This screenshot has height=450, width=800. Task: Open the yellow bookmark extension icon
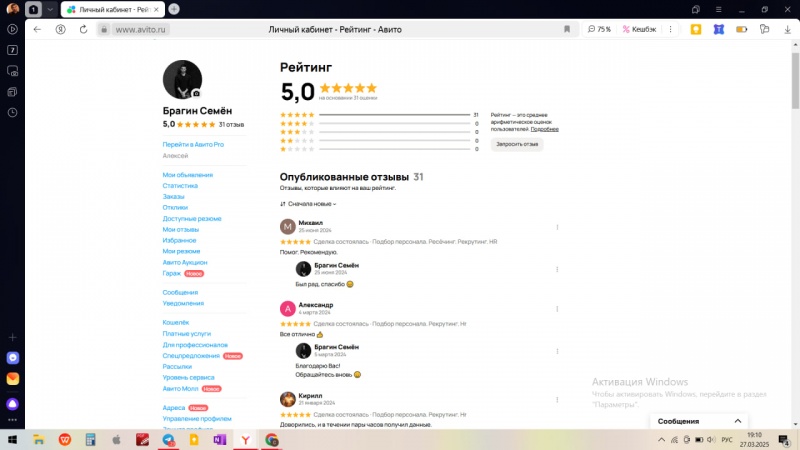[x=696, y=30]
